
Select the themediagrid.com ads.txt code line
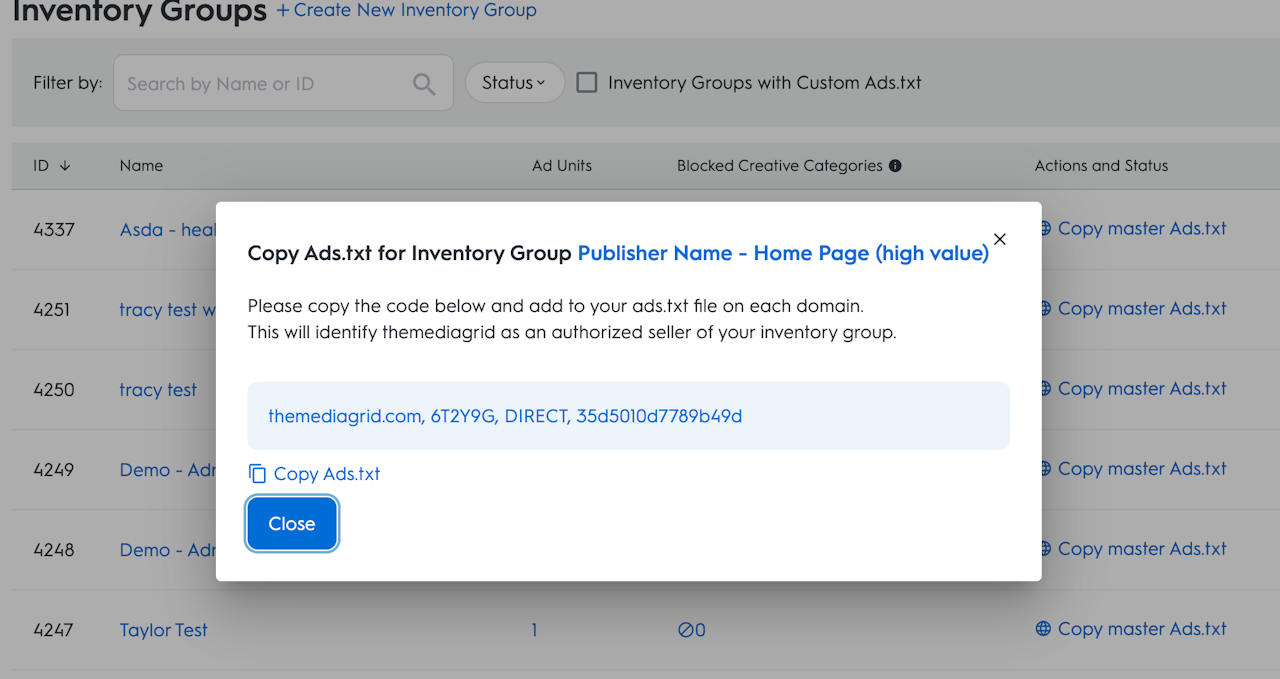point(505,416)
